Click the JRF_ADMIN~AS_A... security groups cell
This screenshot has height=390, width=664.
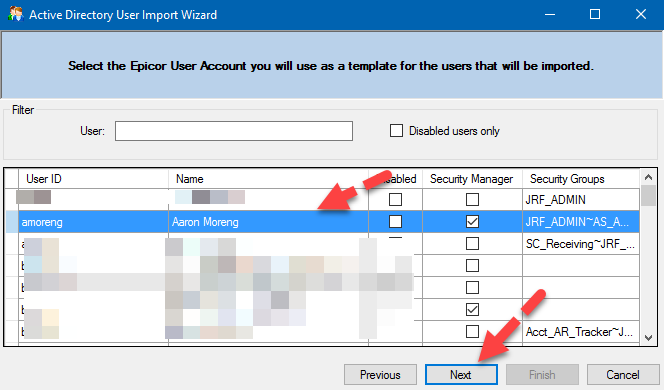pyautogui.click(x=581, y=221)
